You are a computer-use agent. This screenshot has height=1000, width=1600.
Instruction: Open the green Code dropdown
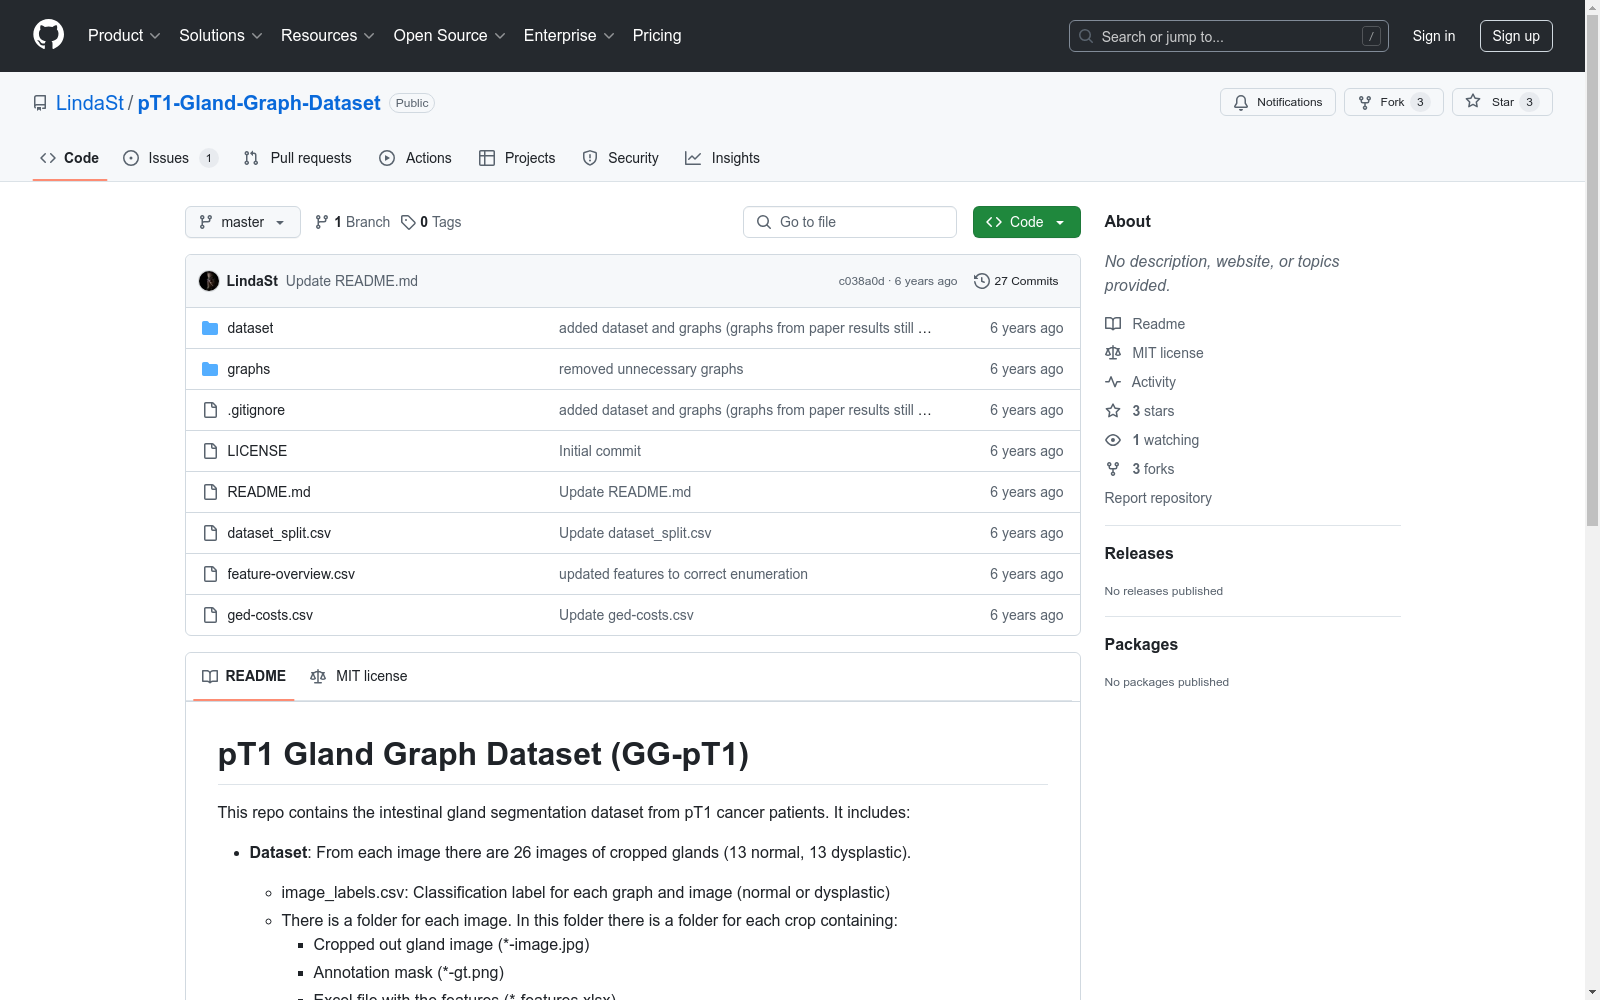(1026, 222)
